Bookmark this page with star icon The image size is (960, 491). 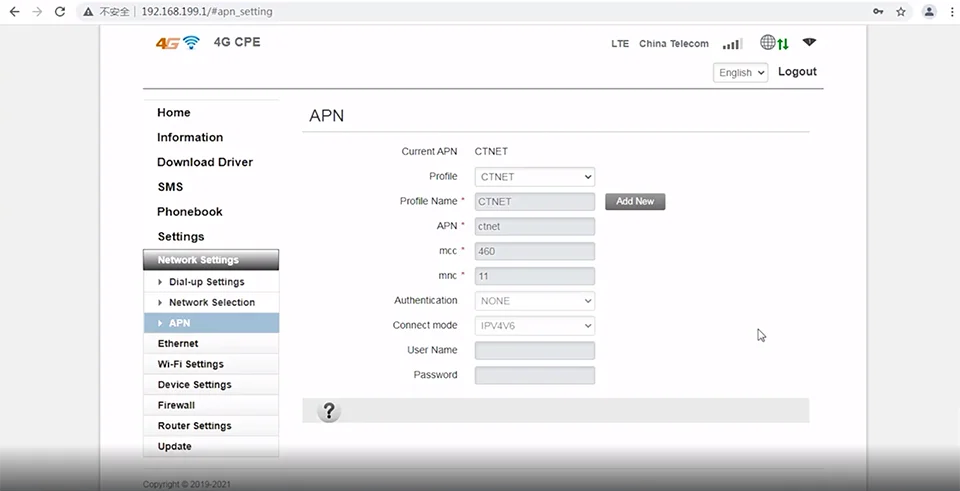coord(901,12)
